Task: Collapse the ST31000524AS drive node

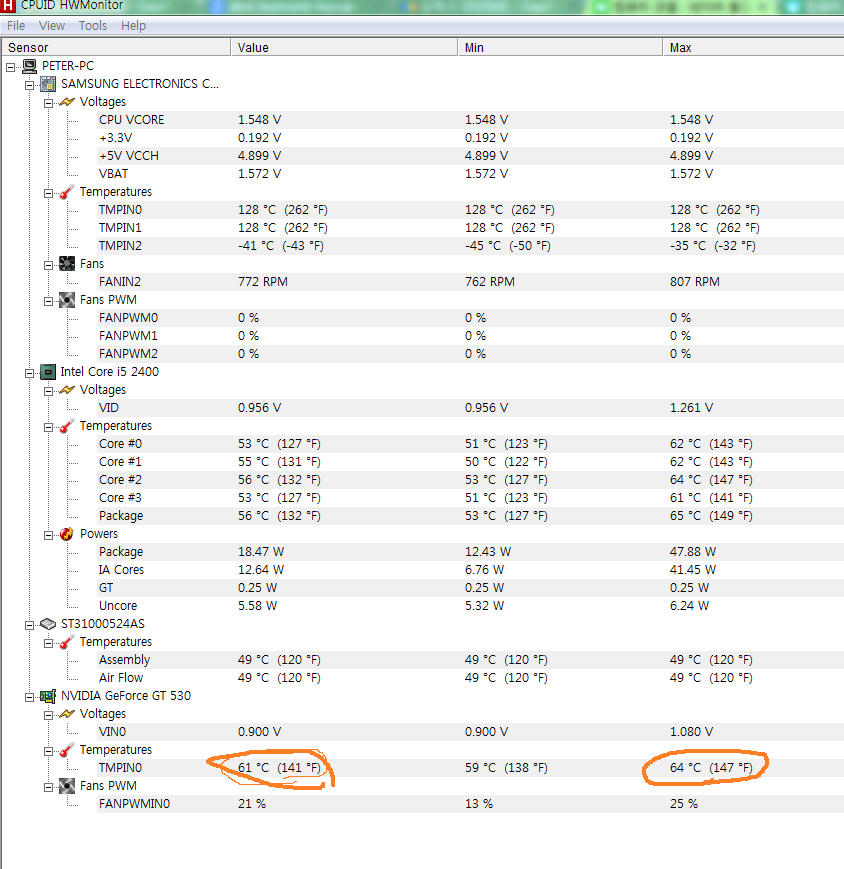Action: coord(29,625)
